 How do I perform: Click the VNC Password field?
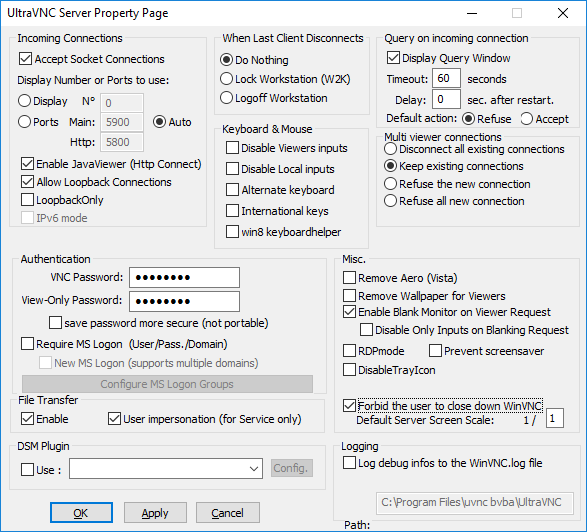185,277
